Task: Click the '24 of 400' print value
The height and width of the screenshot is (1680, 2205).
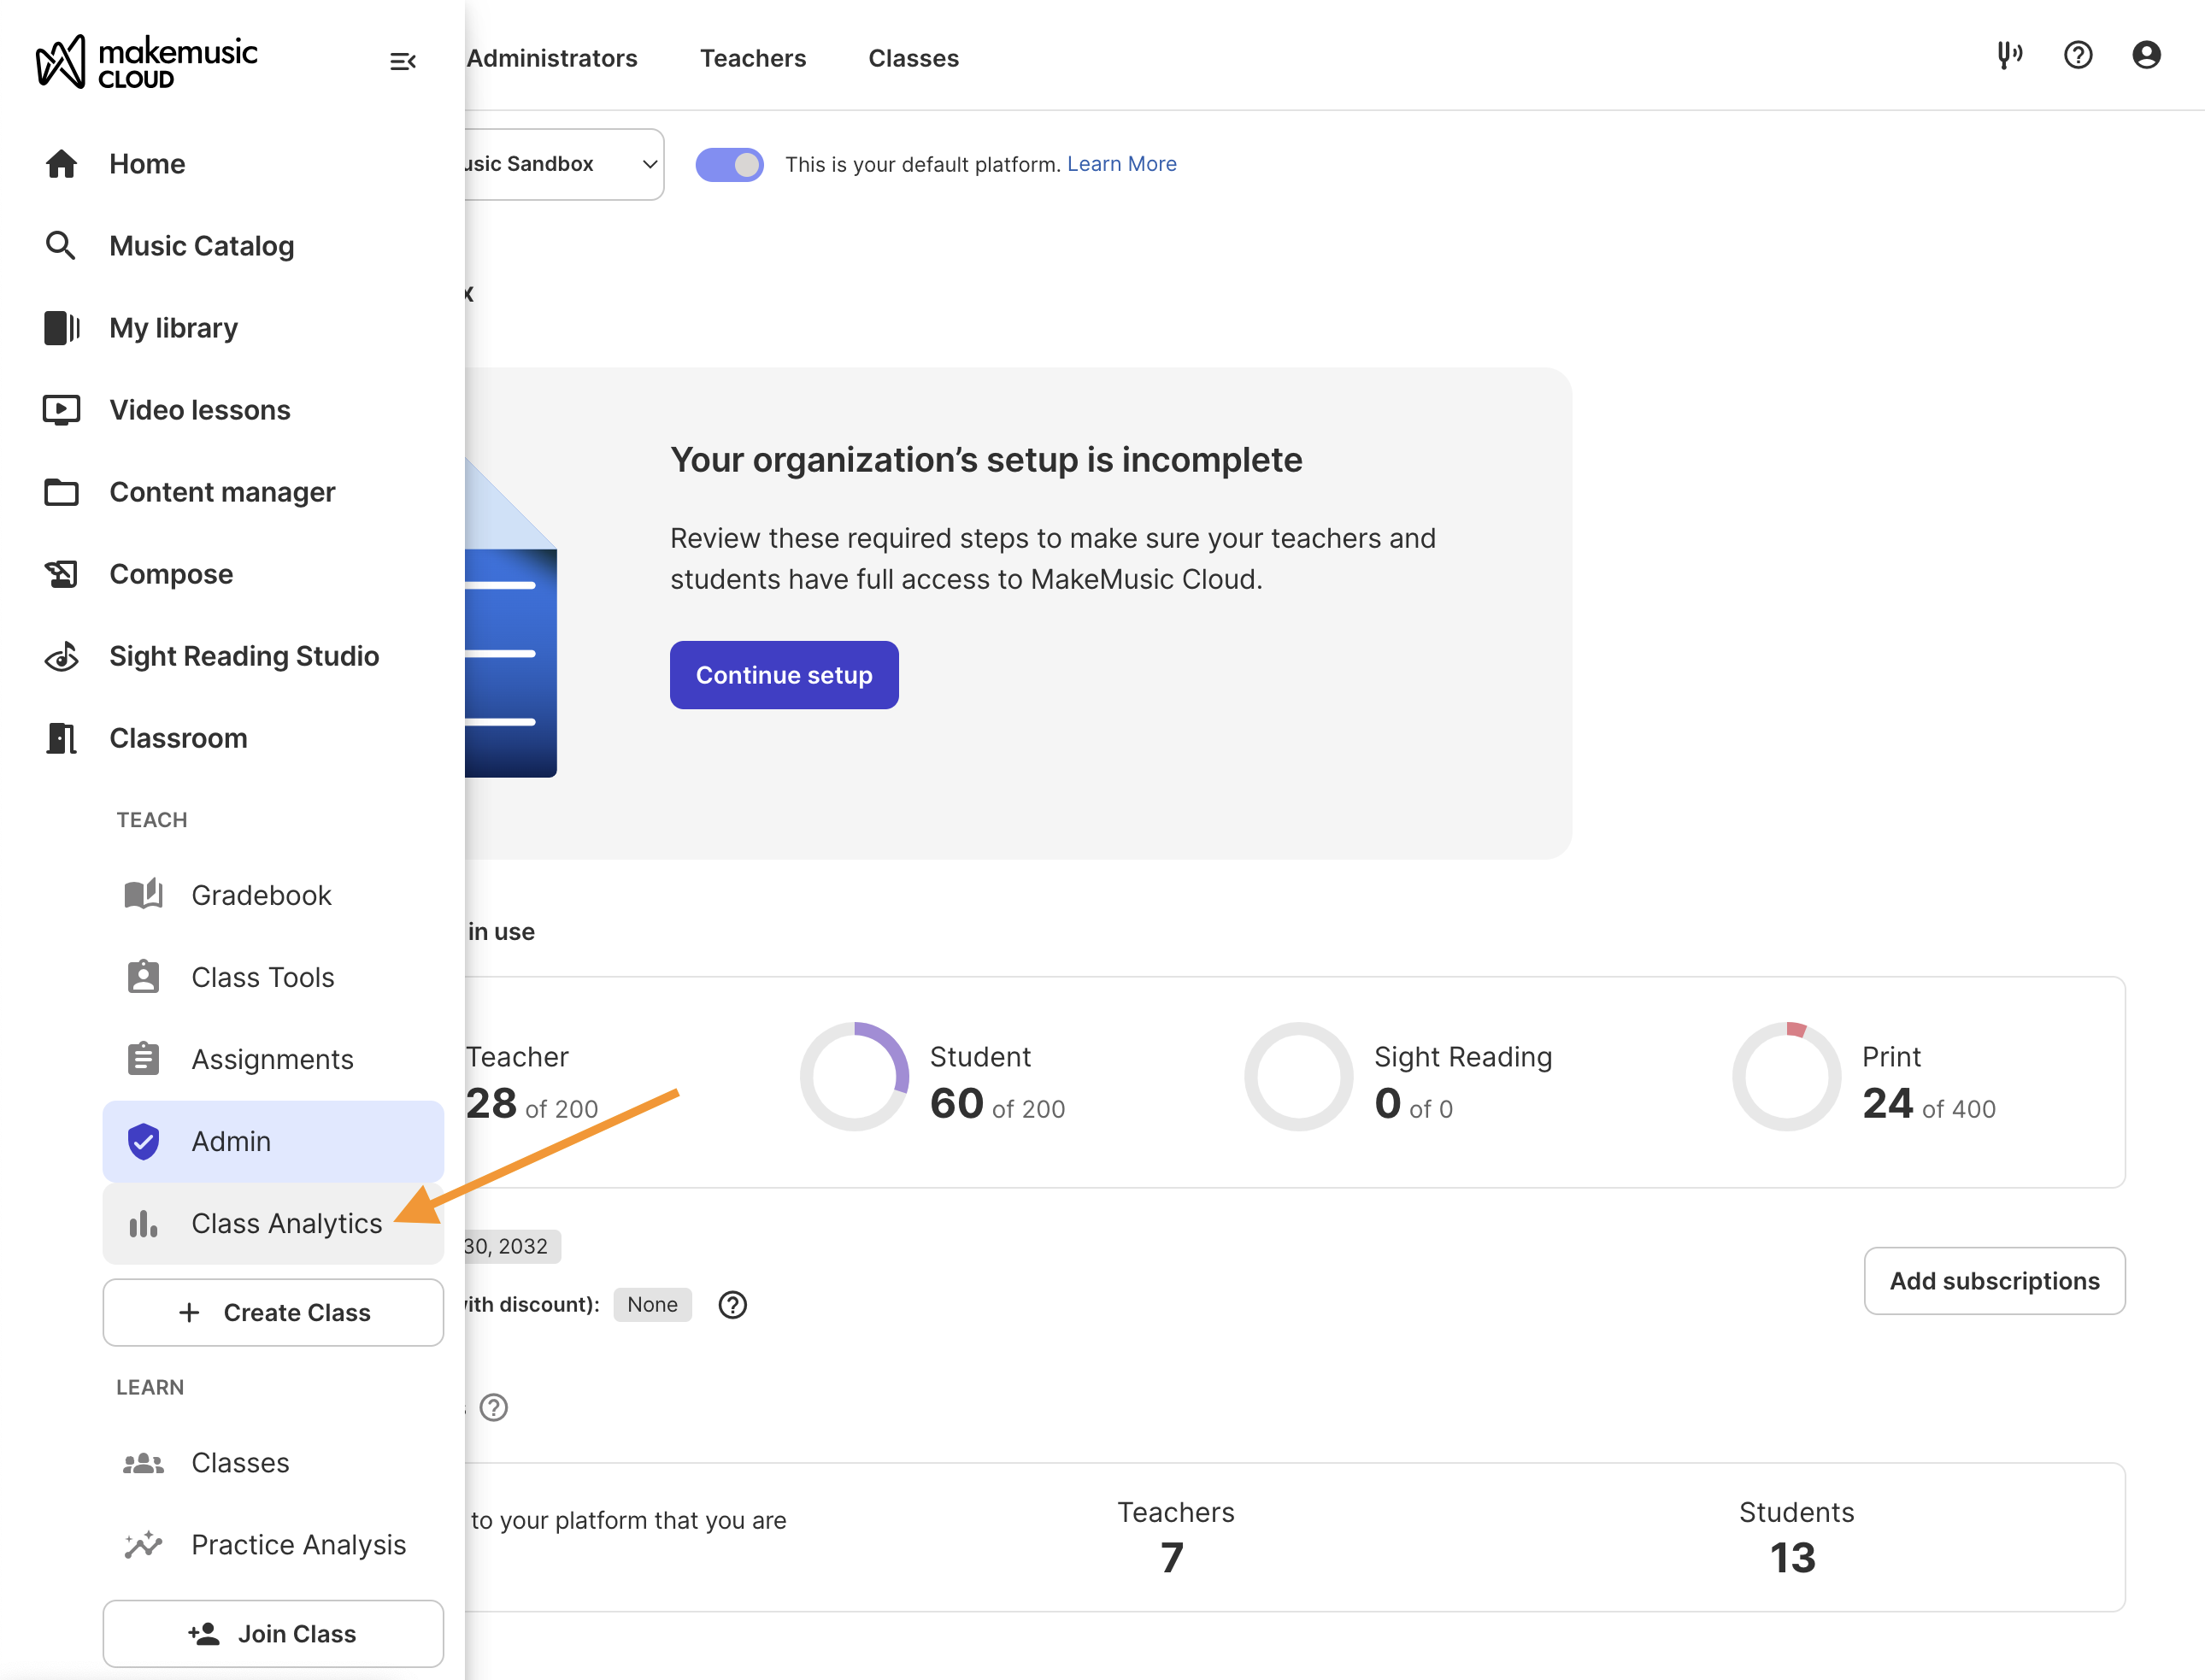Action: [1929, 1105]
